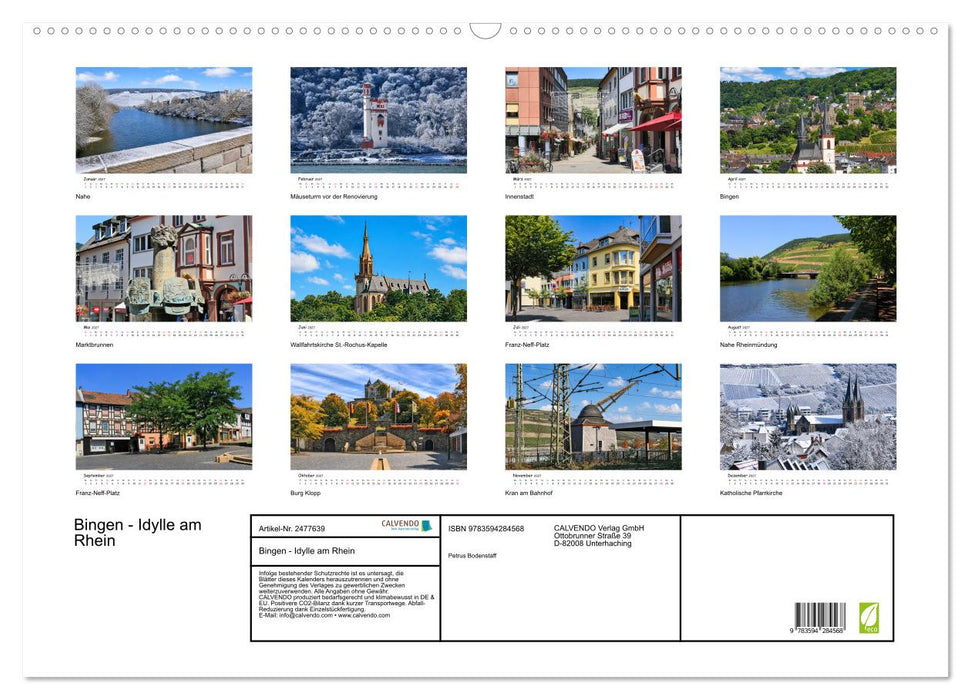Viewport: 971px width, 700px height.
Task: Click the 'Bingen' caption under April photo
Action: 729,196
